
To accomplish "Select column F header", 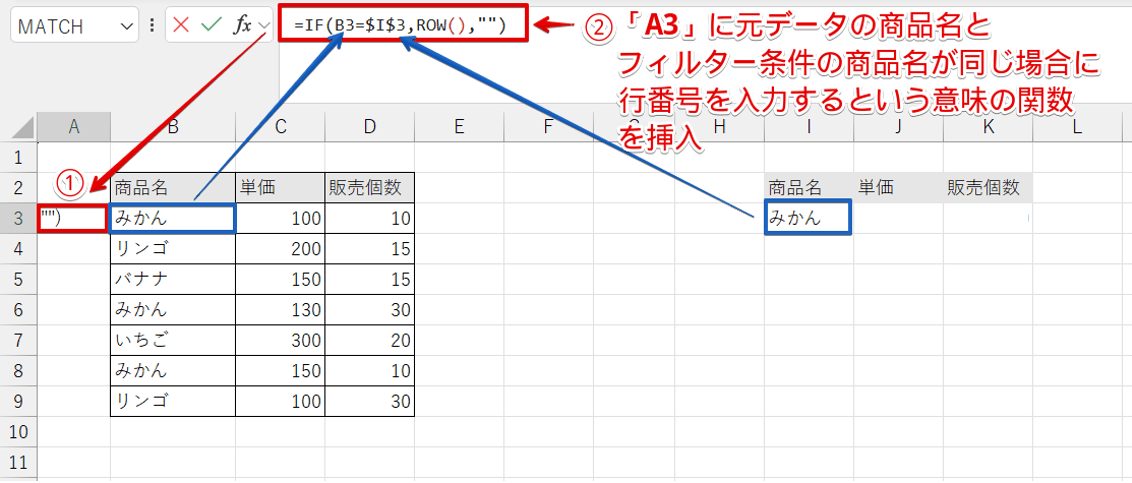I will (549, 127).
